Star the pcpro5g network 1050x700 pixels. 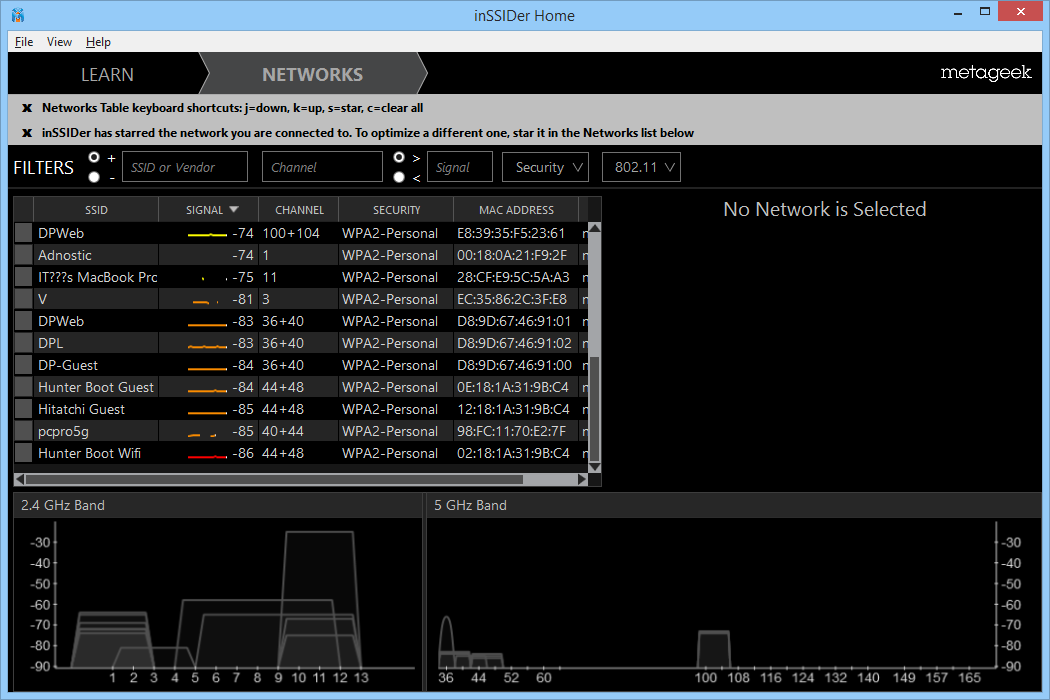pos(23,431)
